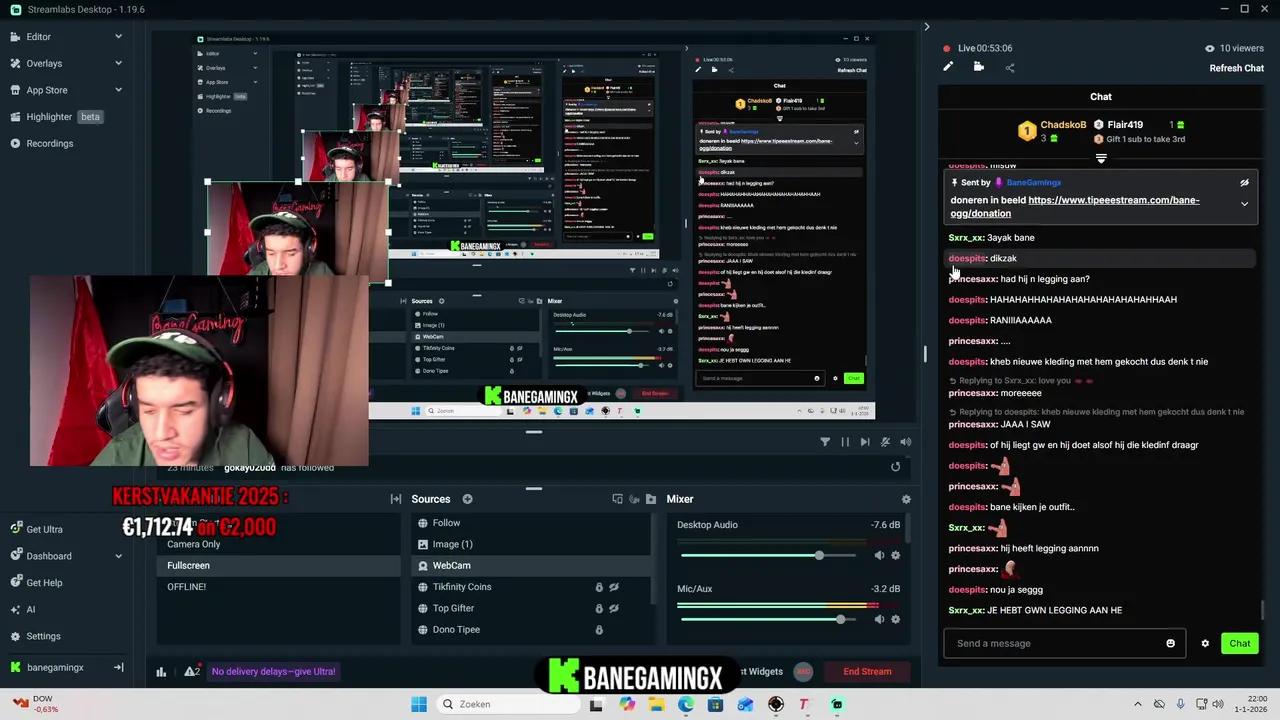Expand the Editor chevron in sidebar
This screenshot has width=1280, height=720.
118,37
